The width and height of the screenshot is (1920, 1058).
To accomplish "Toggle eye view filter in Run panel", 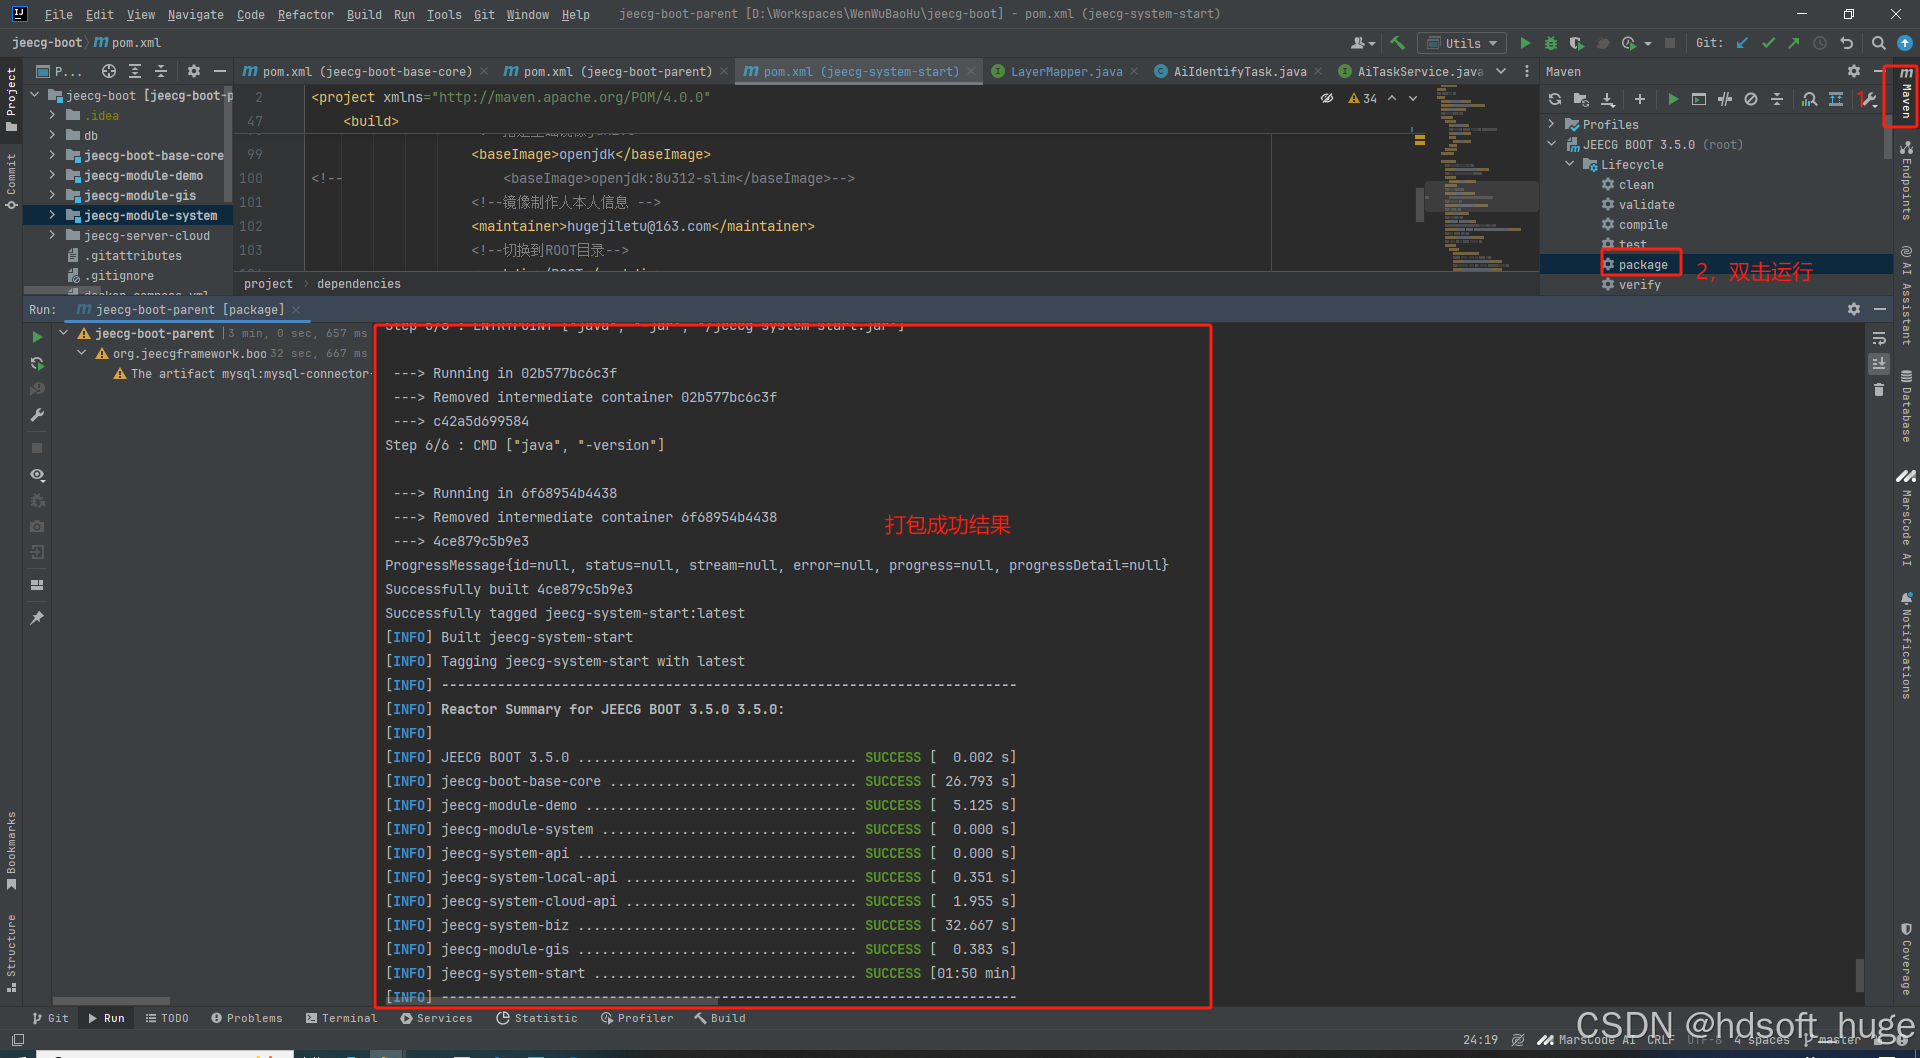I will point(37,475).
